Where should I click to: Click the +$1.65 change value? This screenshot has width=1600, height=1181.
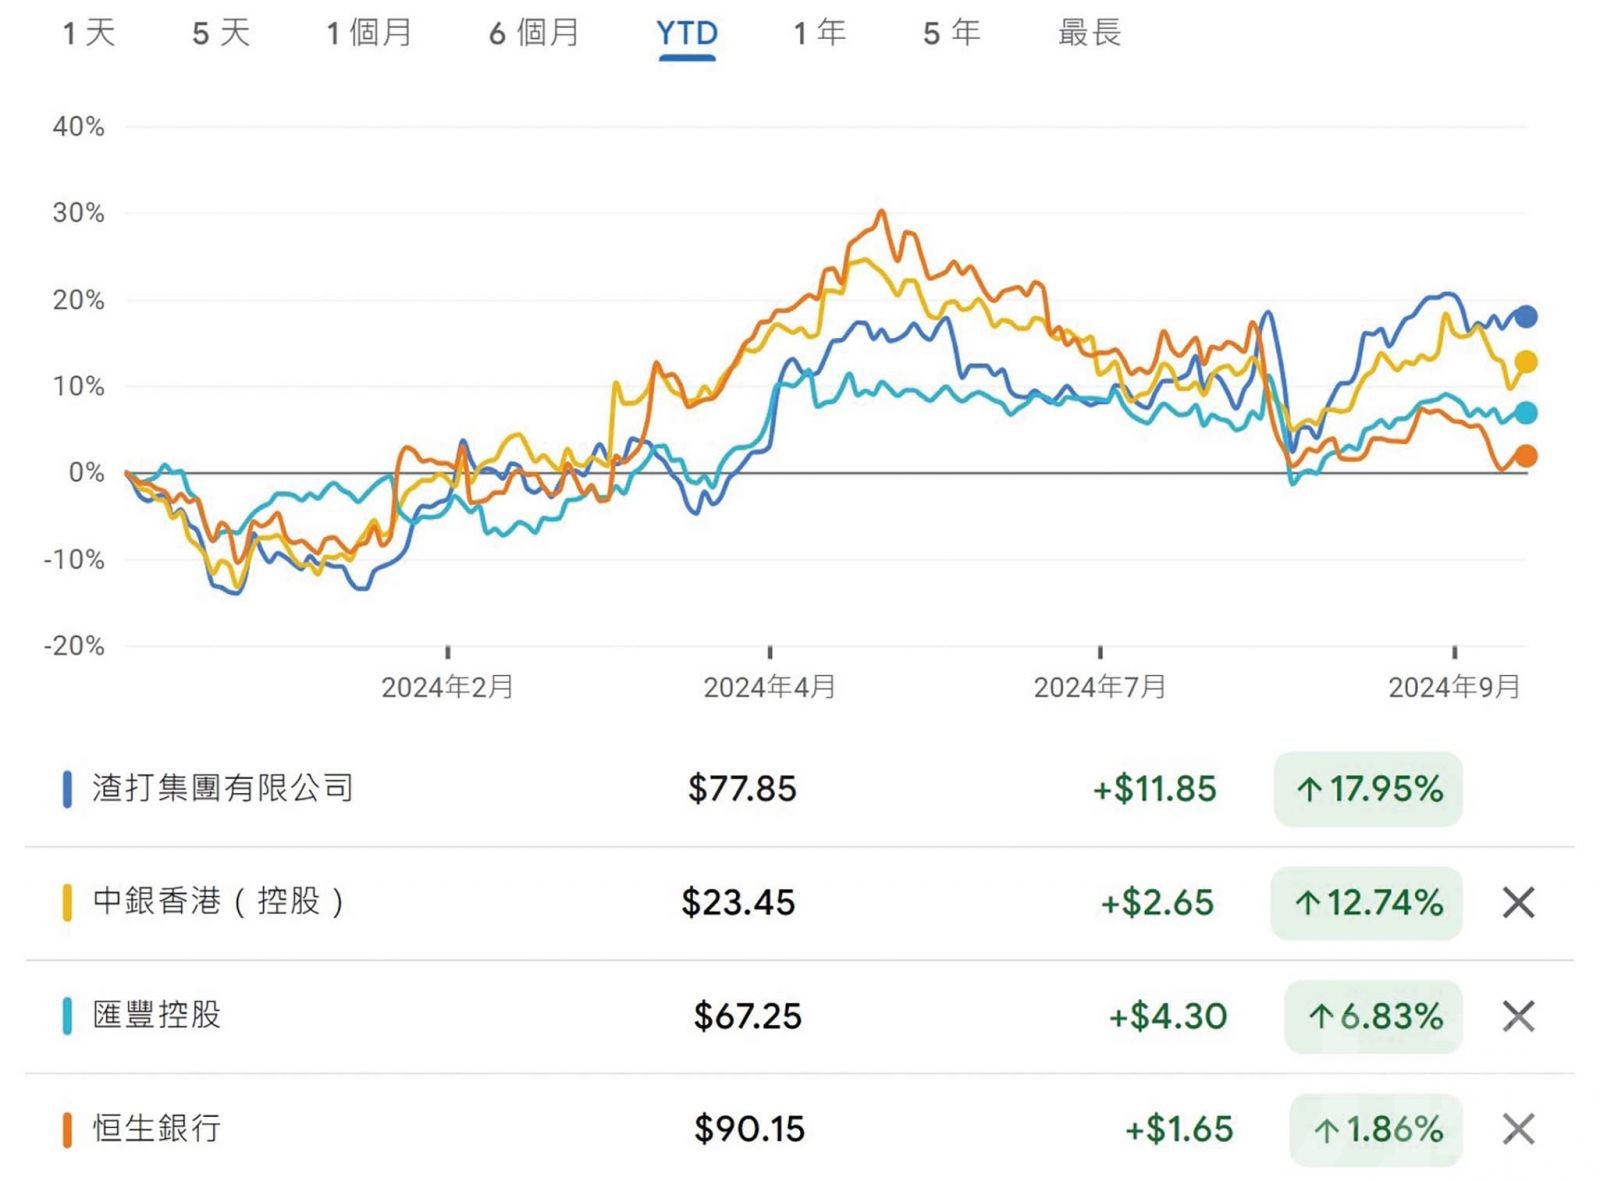1179,1130
